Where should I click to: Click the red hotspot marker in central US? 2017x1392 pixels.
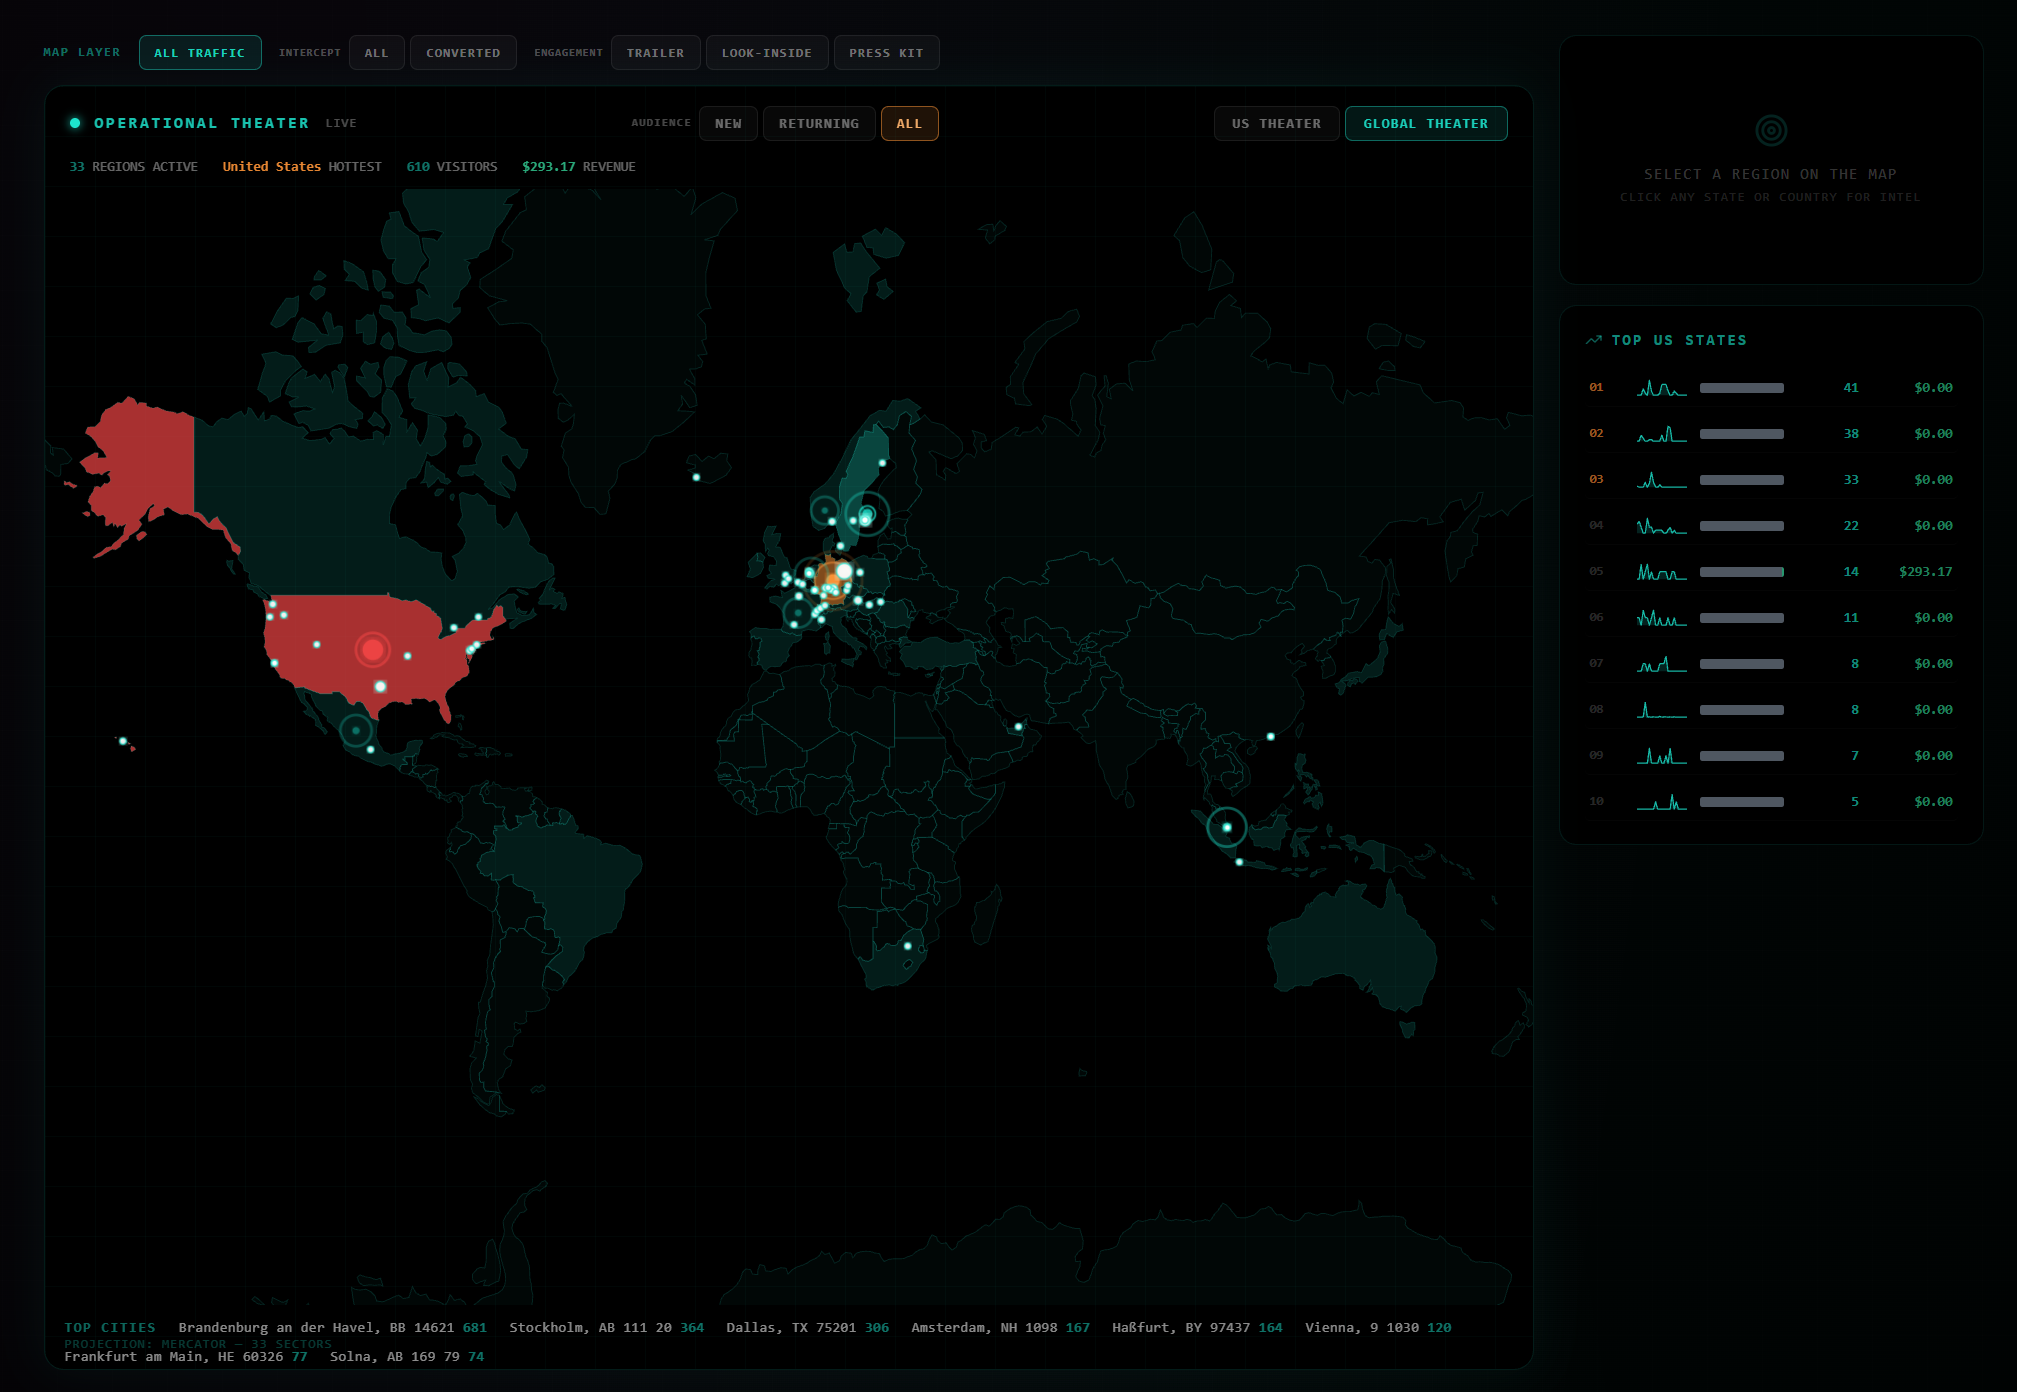[x=373, y=650]
